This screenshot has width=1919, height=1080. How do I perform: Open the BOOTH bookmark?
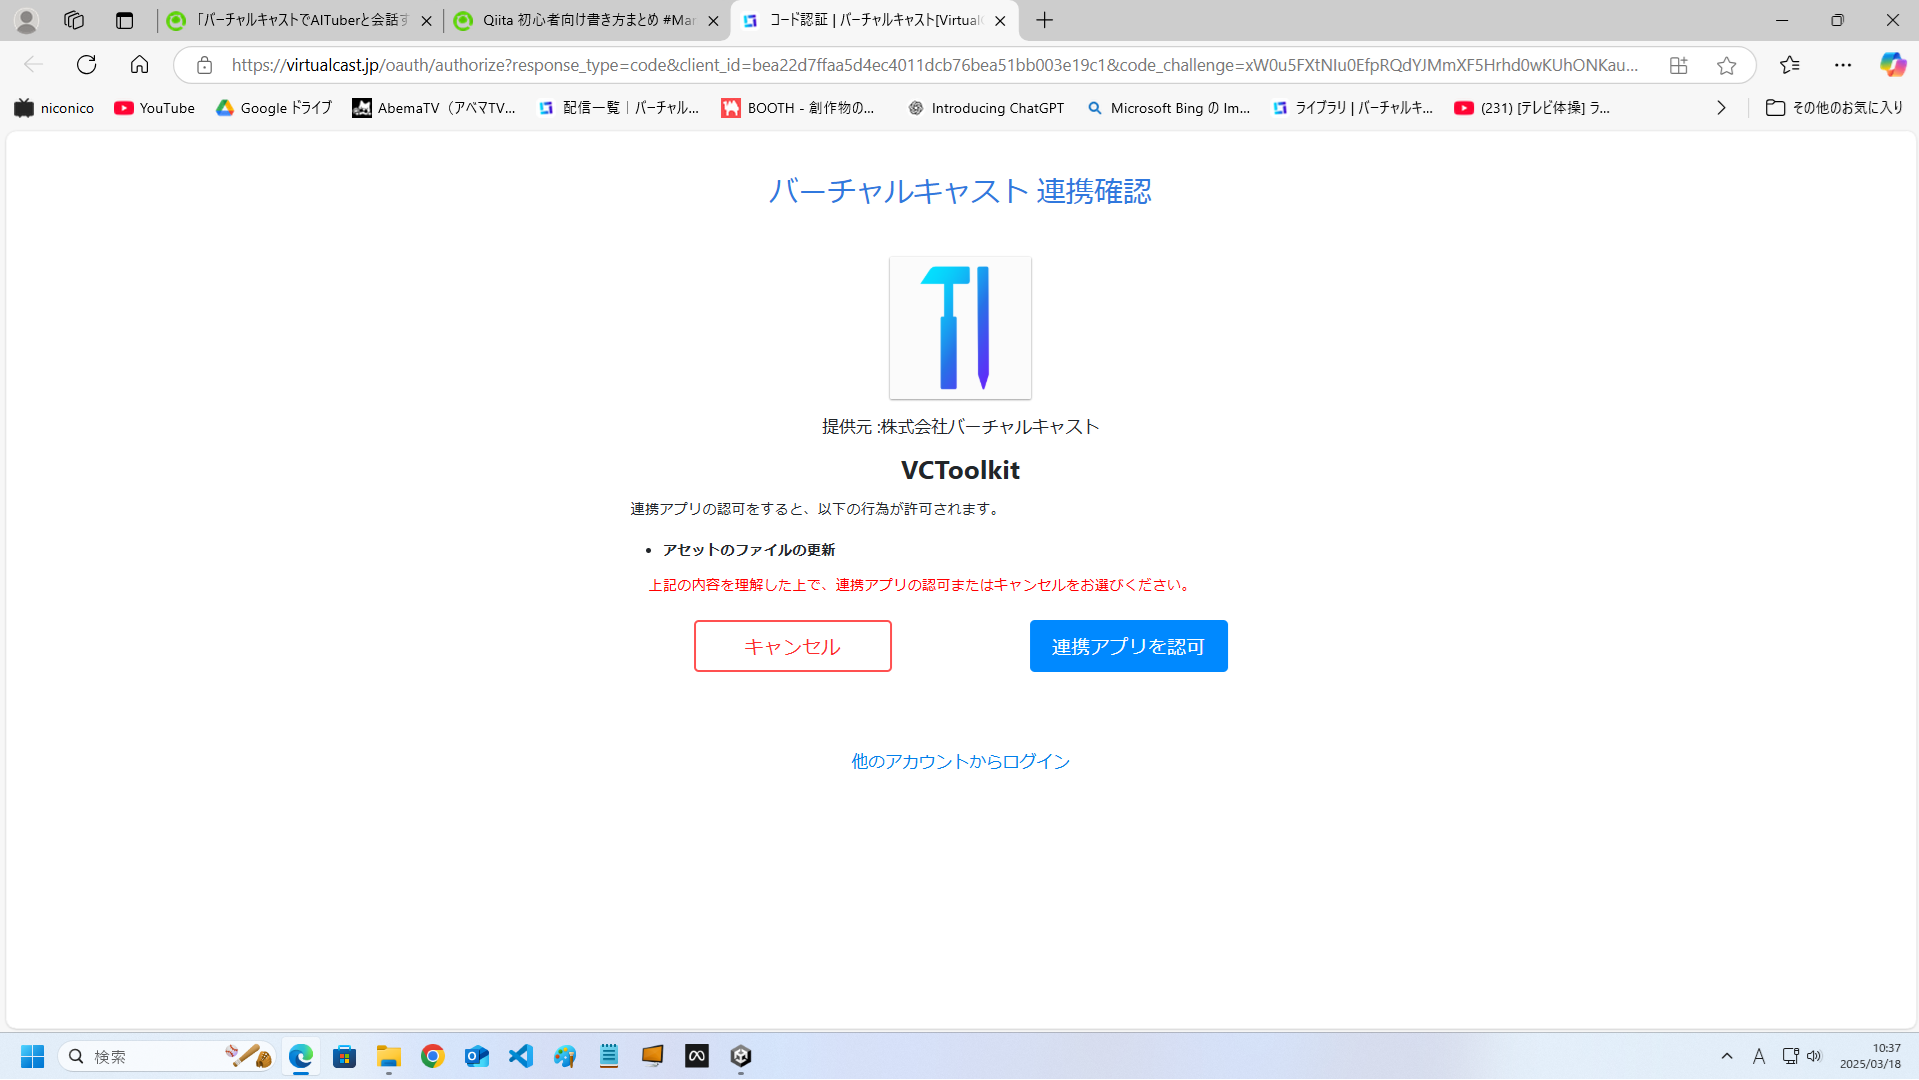point(799,108)
